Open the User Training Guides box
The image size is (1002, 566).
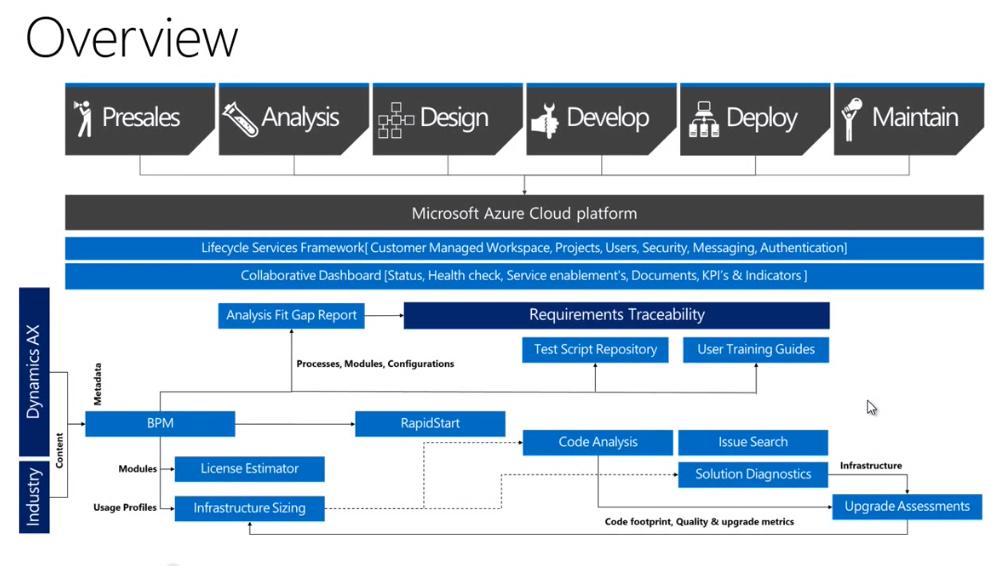[x=756, y=349]
